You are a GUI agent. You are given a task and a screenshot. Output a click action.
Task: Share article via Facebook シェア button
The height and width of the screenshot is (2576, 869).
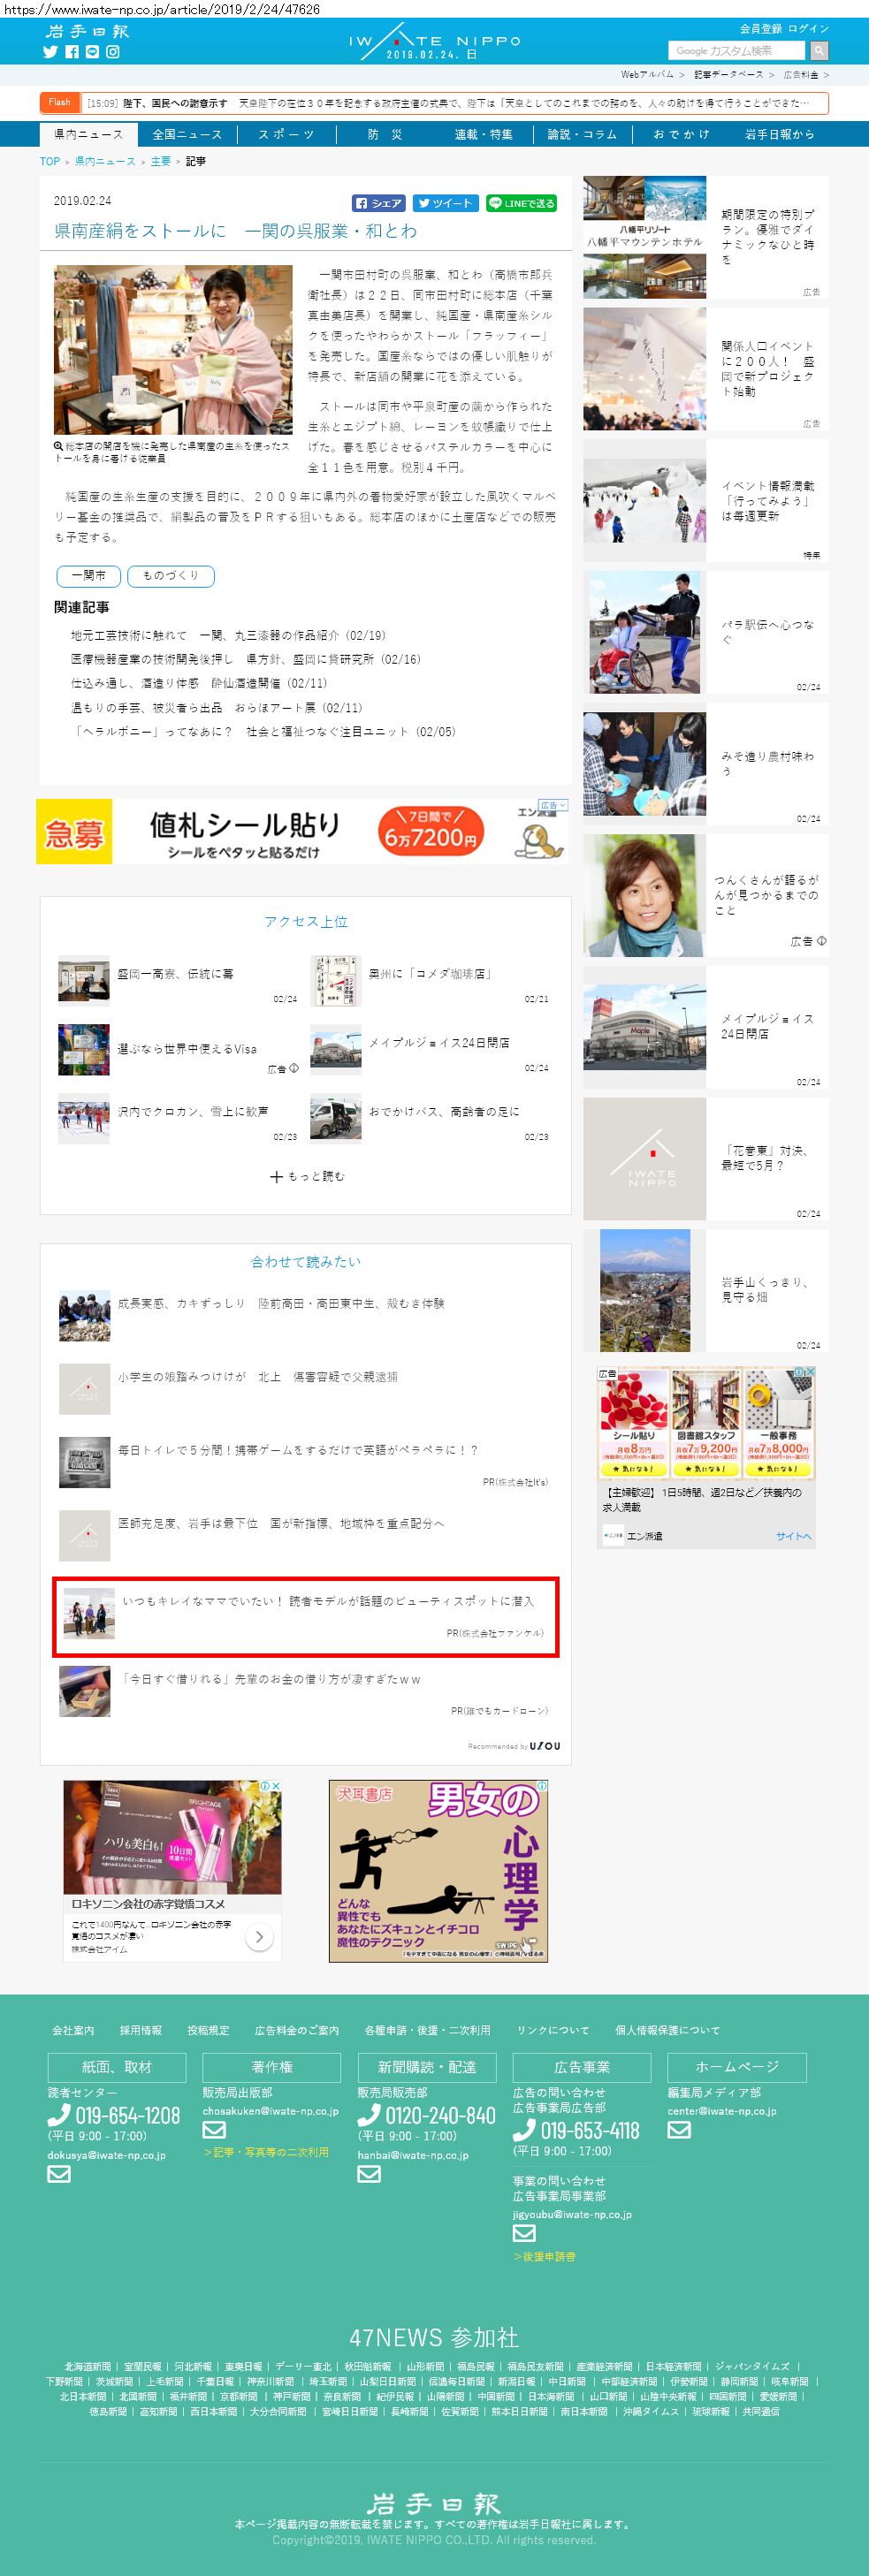pos(378,203)
